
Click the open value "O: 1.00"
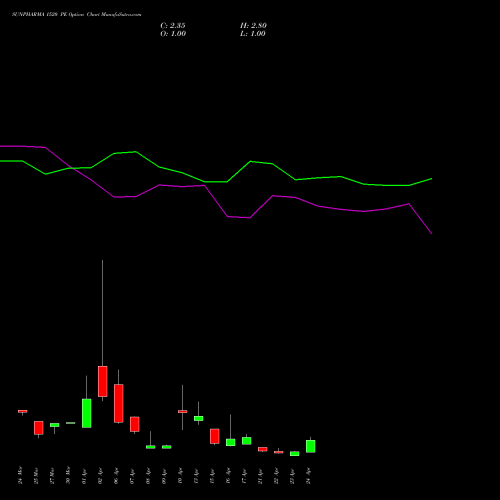pos(173,34)
